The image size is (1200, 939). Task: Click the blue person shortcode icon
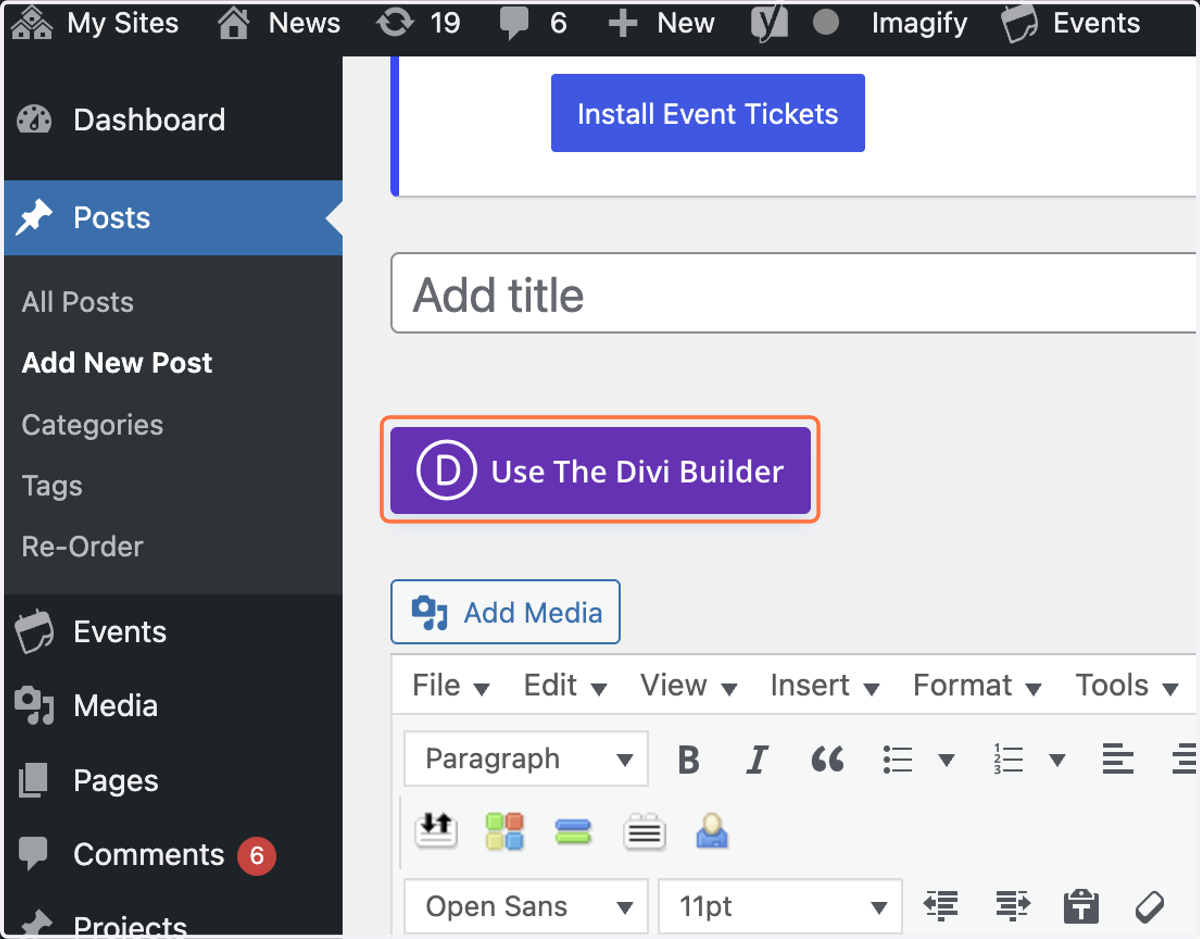coord(712,831)
